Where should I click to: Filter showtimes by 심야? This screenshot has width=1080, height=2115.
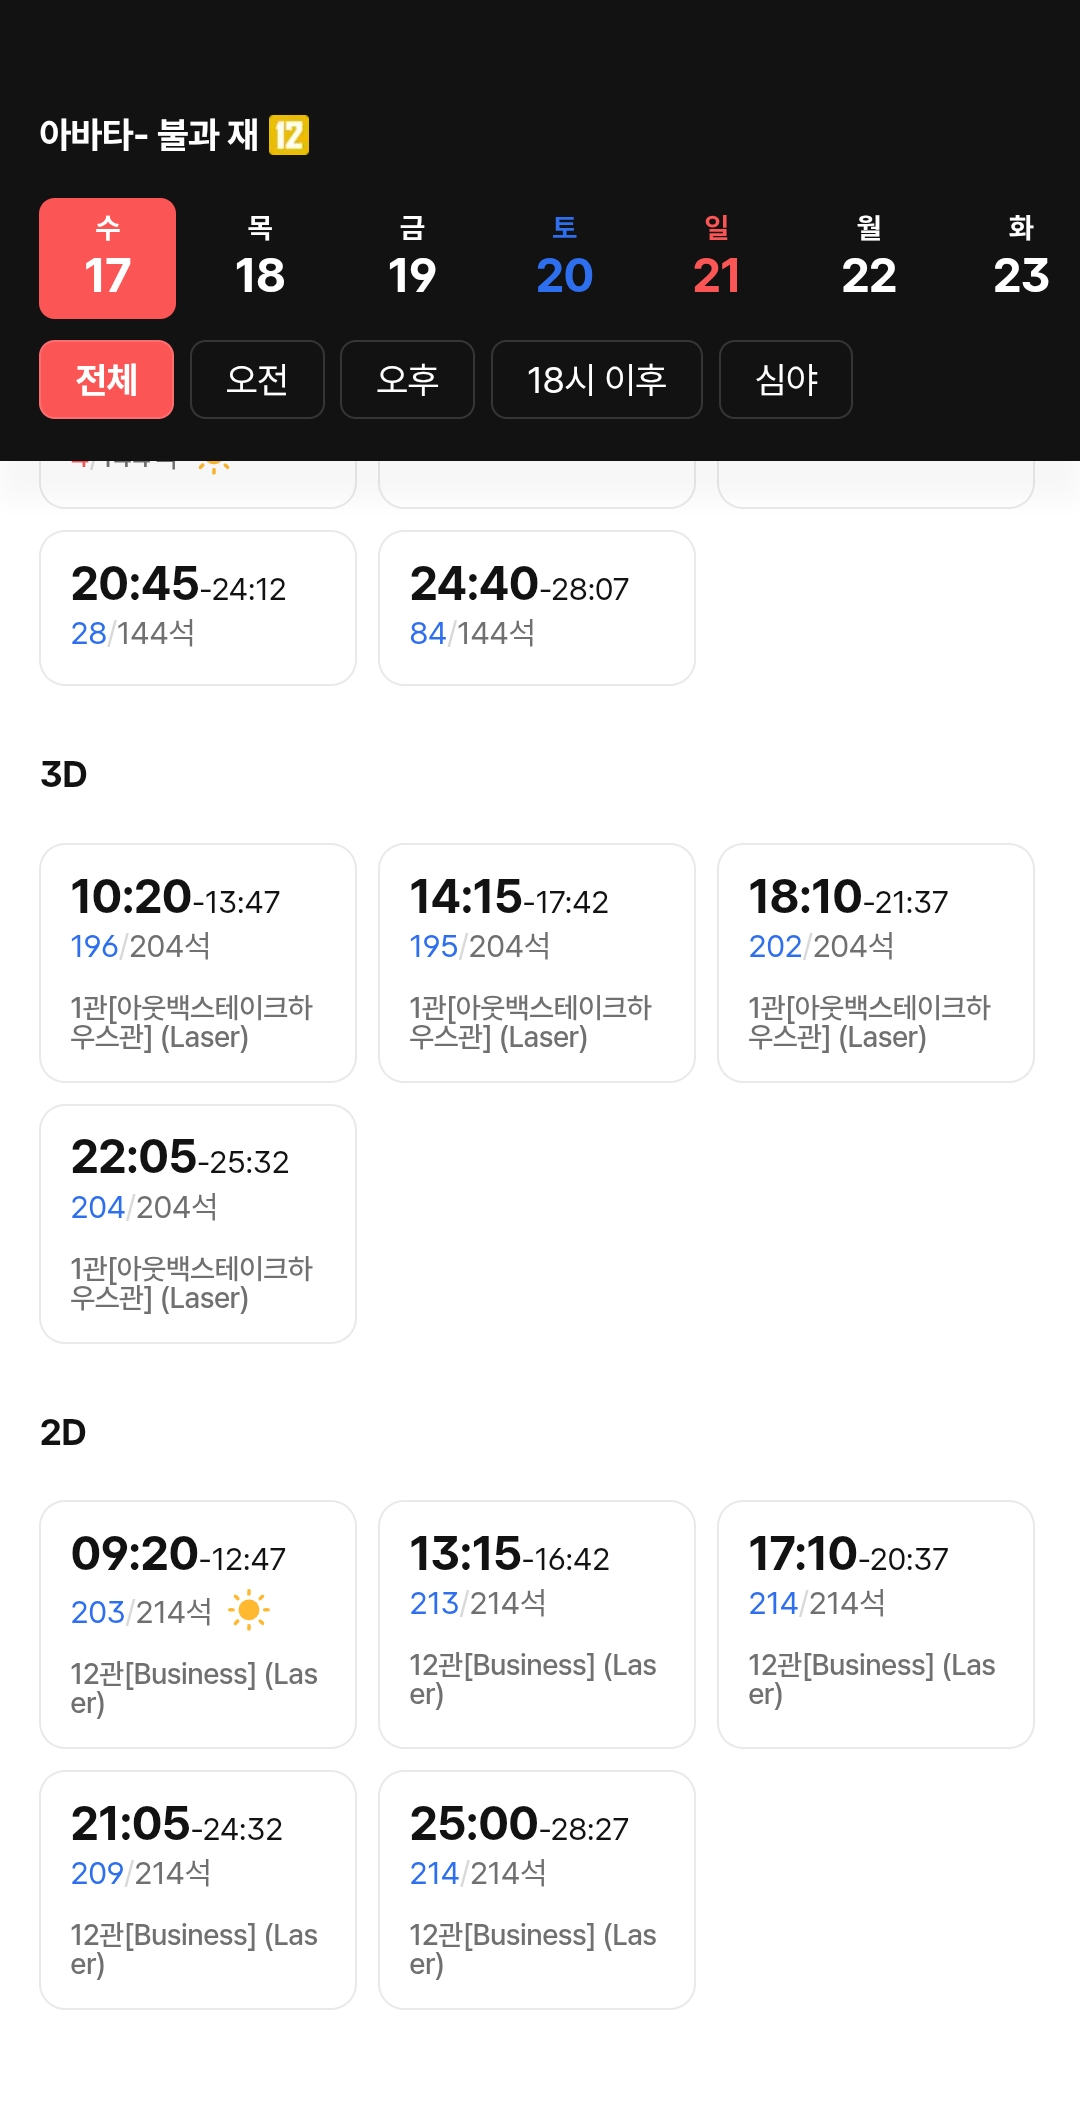tap(785, 379)
